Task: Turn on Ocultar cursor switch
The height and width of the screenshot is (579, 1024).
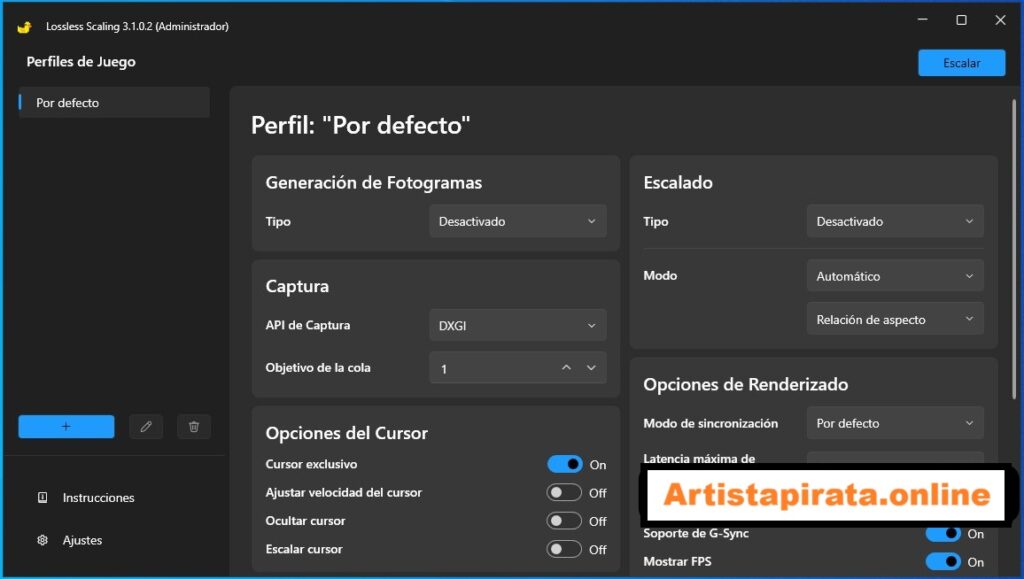Action: (x=564, y=521)
